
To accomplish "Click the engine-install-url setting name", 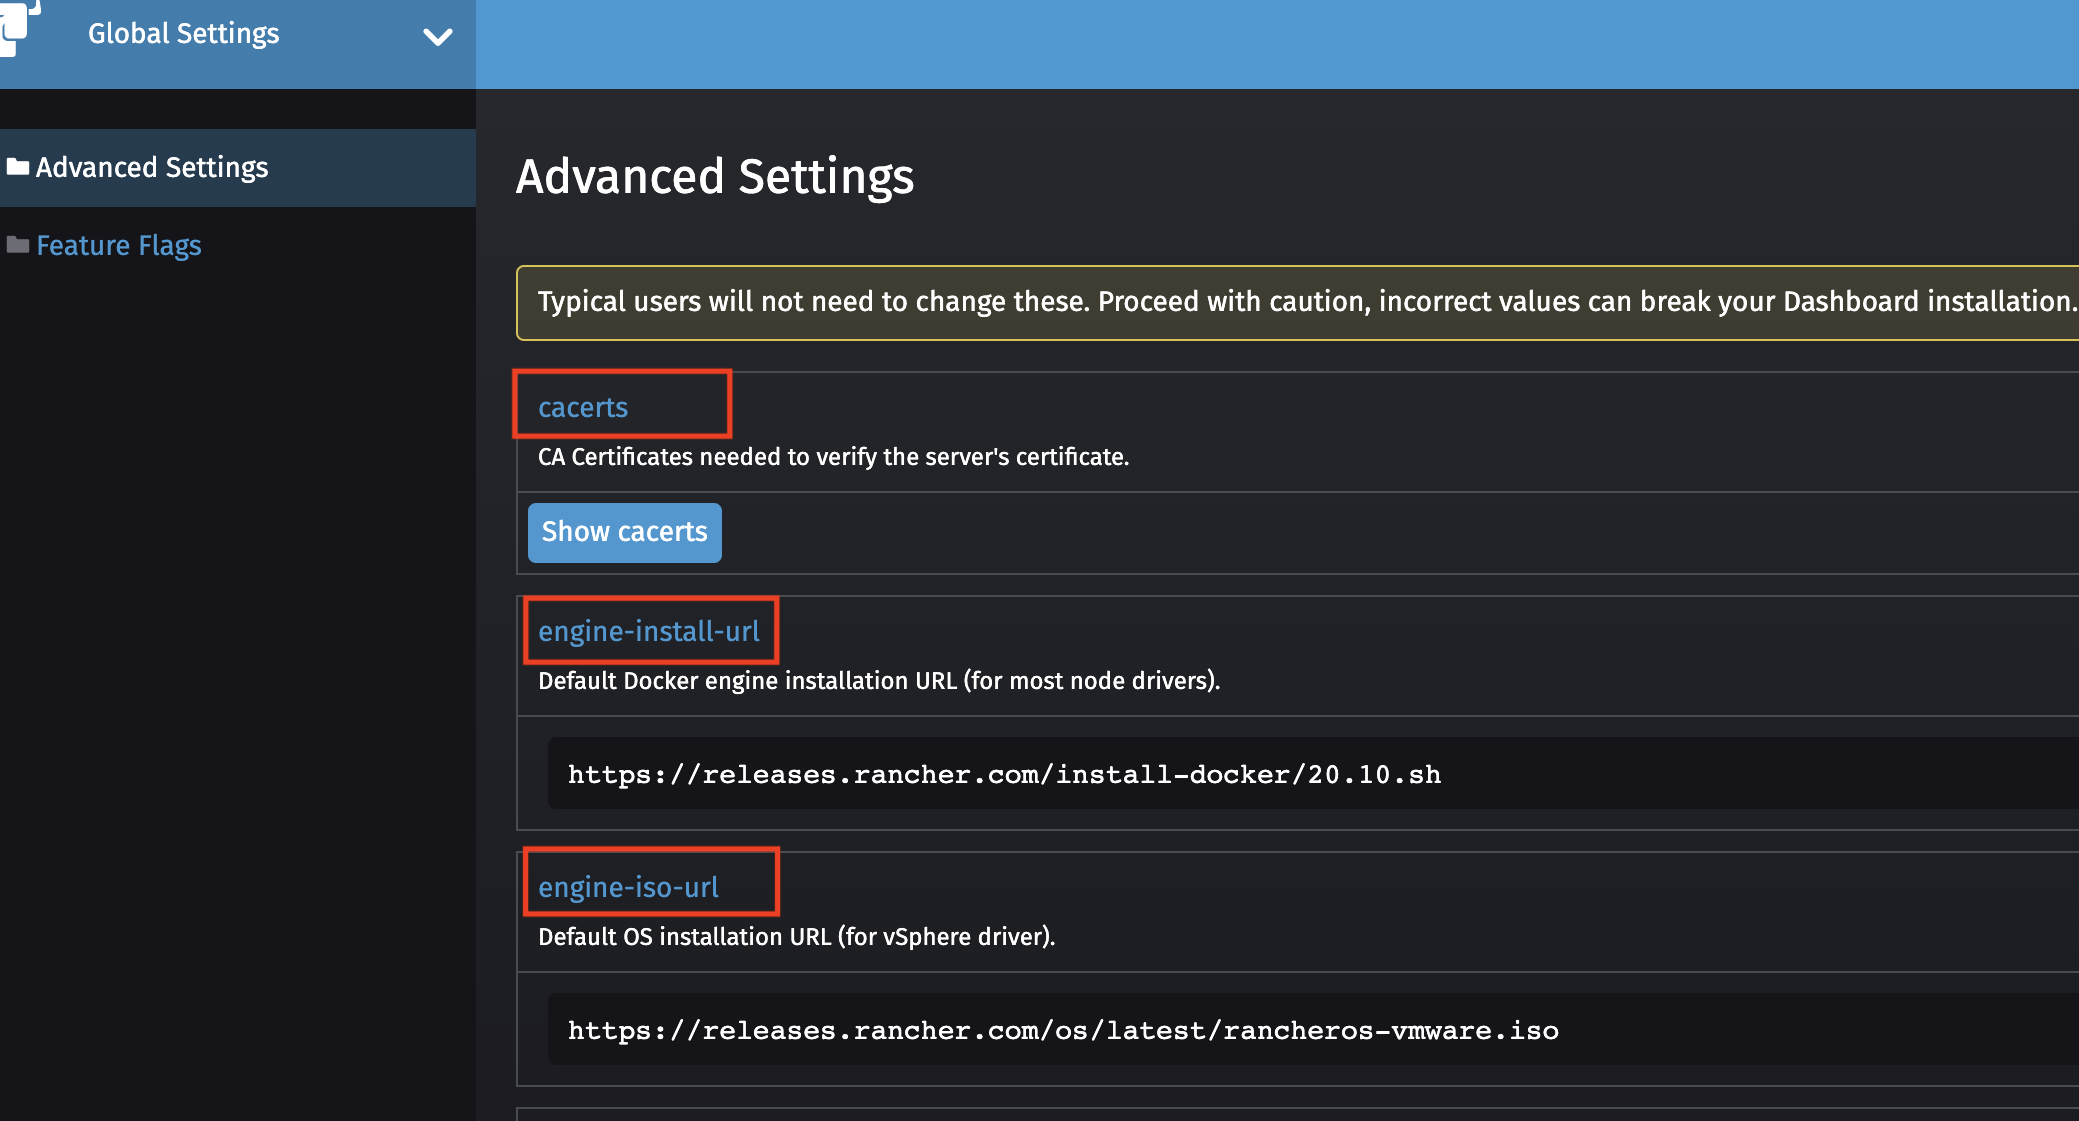I will [x=649, y=631].
